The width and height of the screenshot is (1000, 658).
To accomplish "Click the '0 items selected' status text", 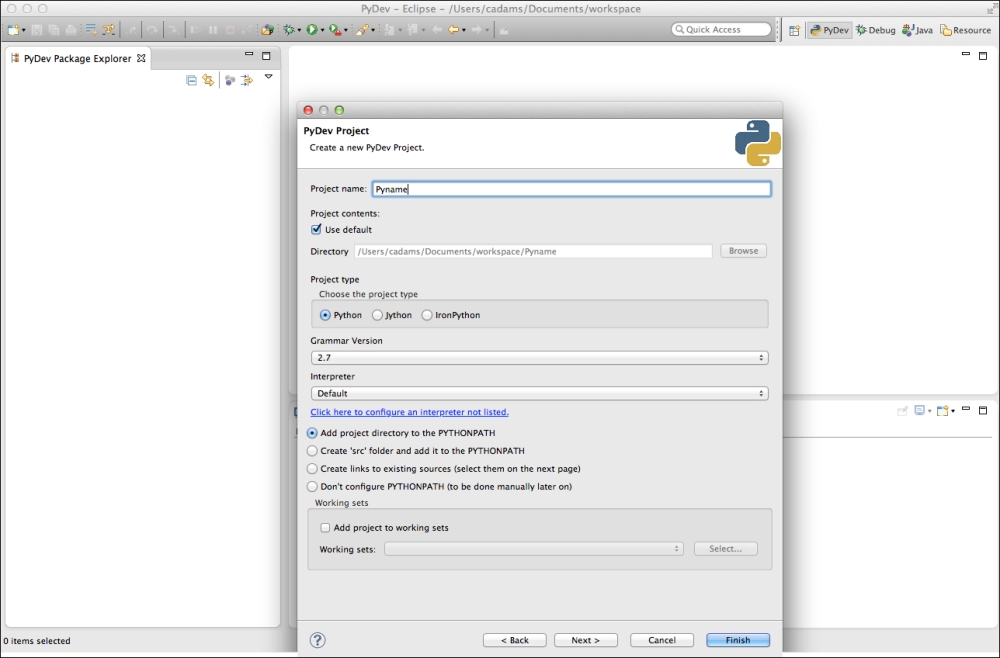I will pyautogui.click(x=37, y=641).
